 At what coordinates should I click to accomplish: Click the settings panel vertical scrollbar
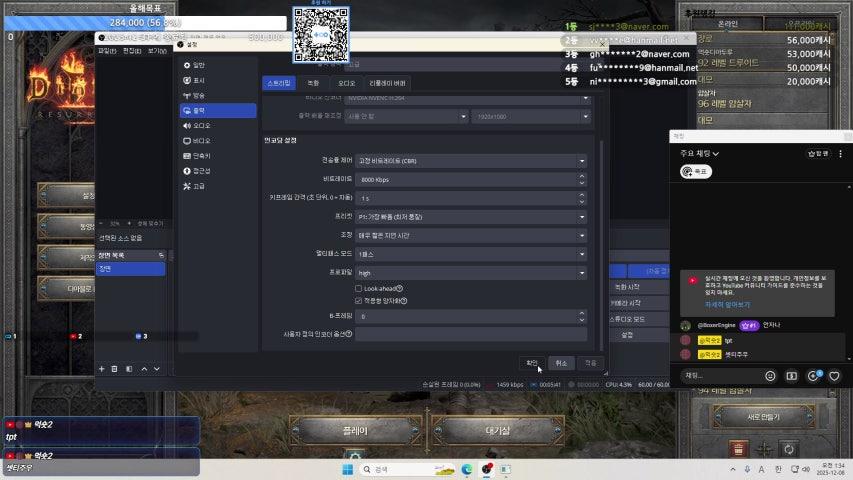tap(601, 245)
